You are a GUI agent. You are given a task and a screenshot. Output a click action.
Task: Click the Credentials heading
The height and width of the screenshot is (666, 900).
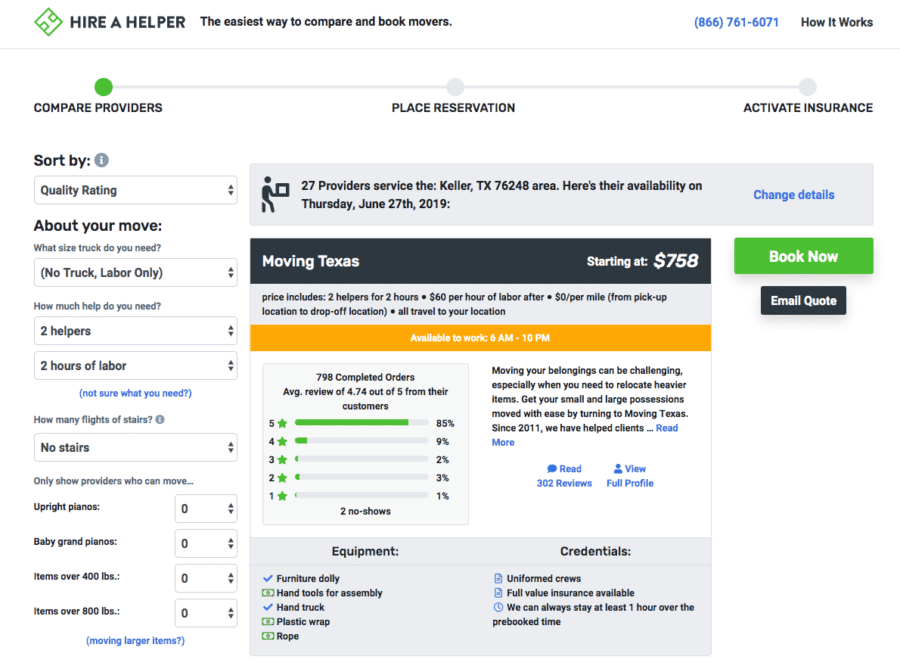point(595,551)
